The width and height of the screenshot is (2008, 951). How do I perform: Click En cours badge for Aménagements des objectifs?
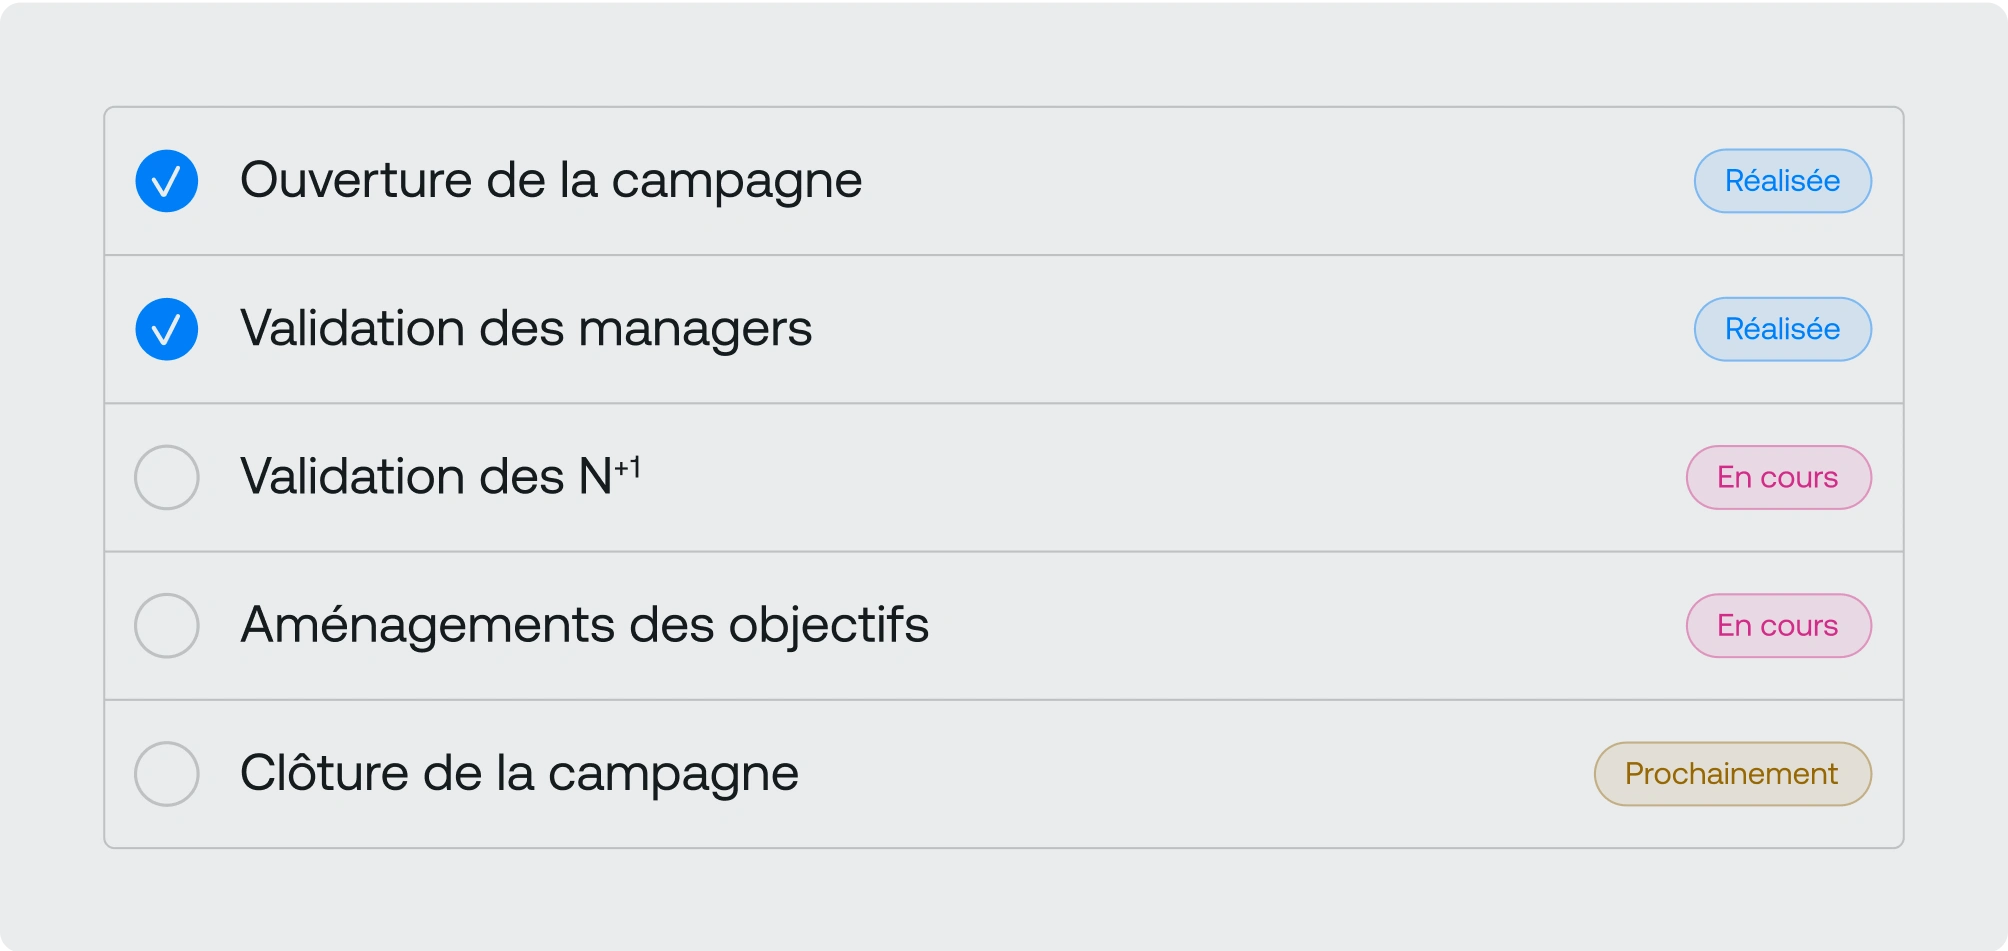point(1778,625)
